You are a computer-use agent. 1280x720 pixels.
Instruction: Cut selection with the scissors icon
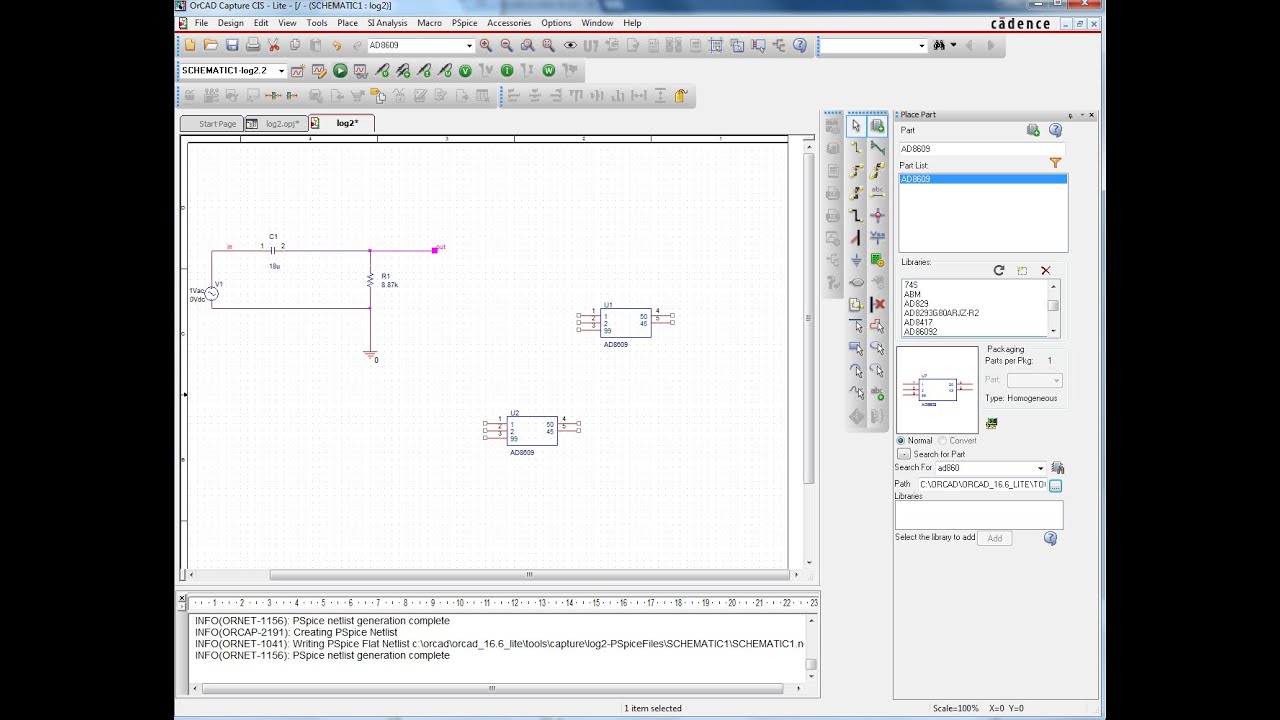(x=274, y=45)
